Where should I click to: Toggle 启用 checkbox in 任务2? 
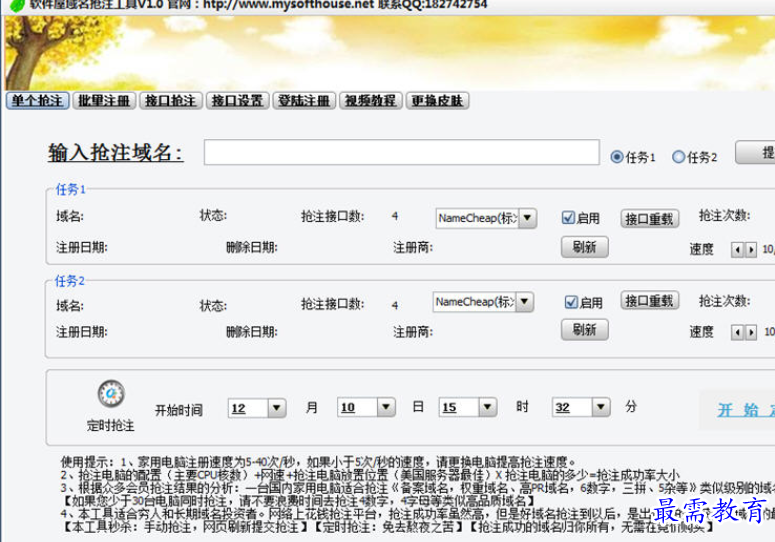coord(571,302)
